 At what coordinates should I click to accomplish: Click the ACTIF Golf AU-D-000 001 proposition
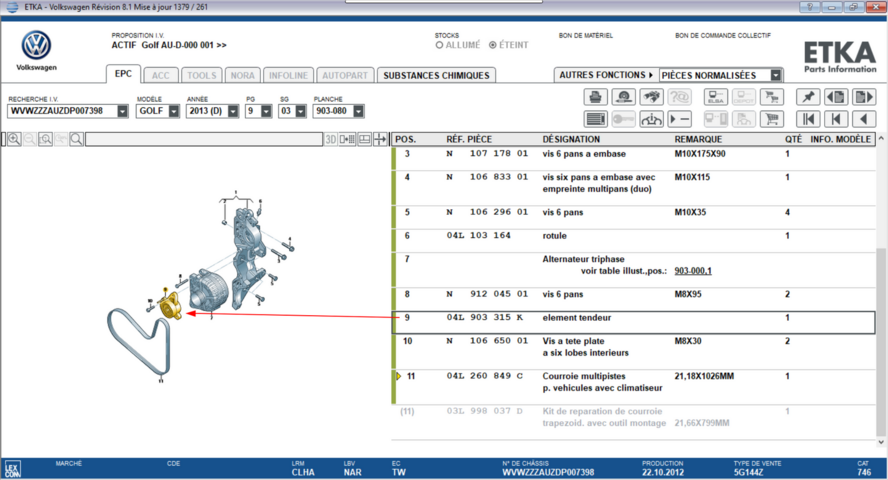169,45
